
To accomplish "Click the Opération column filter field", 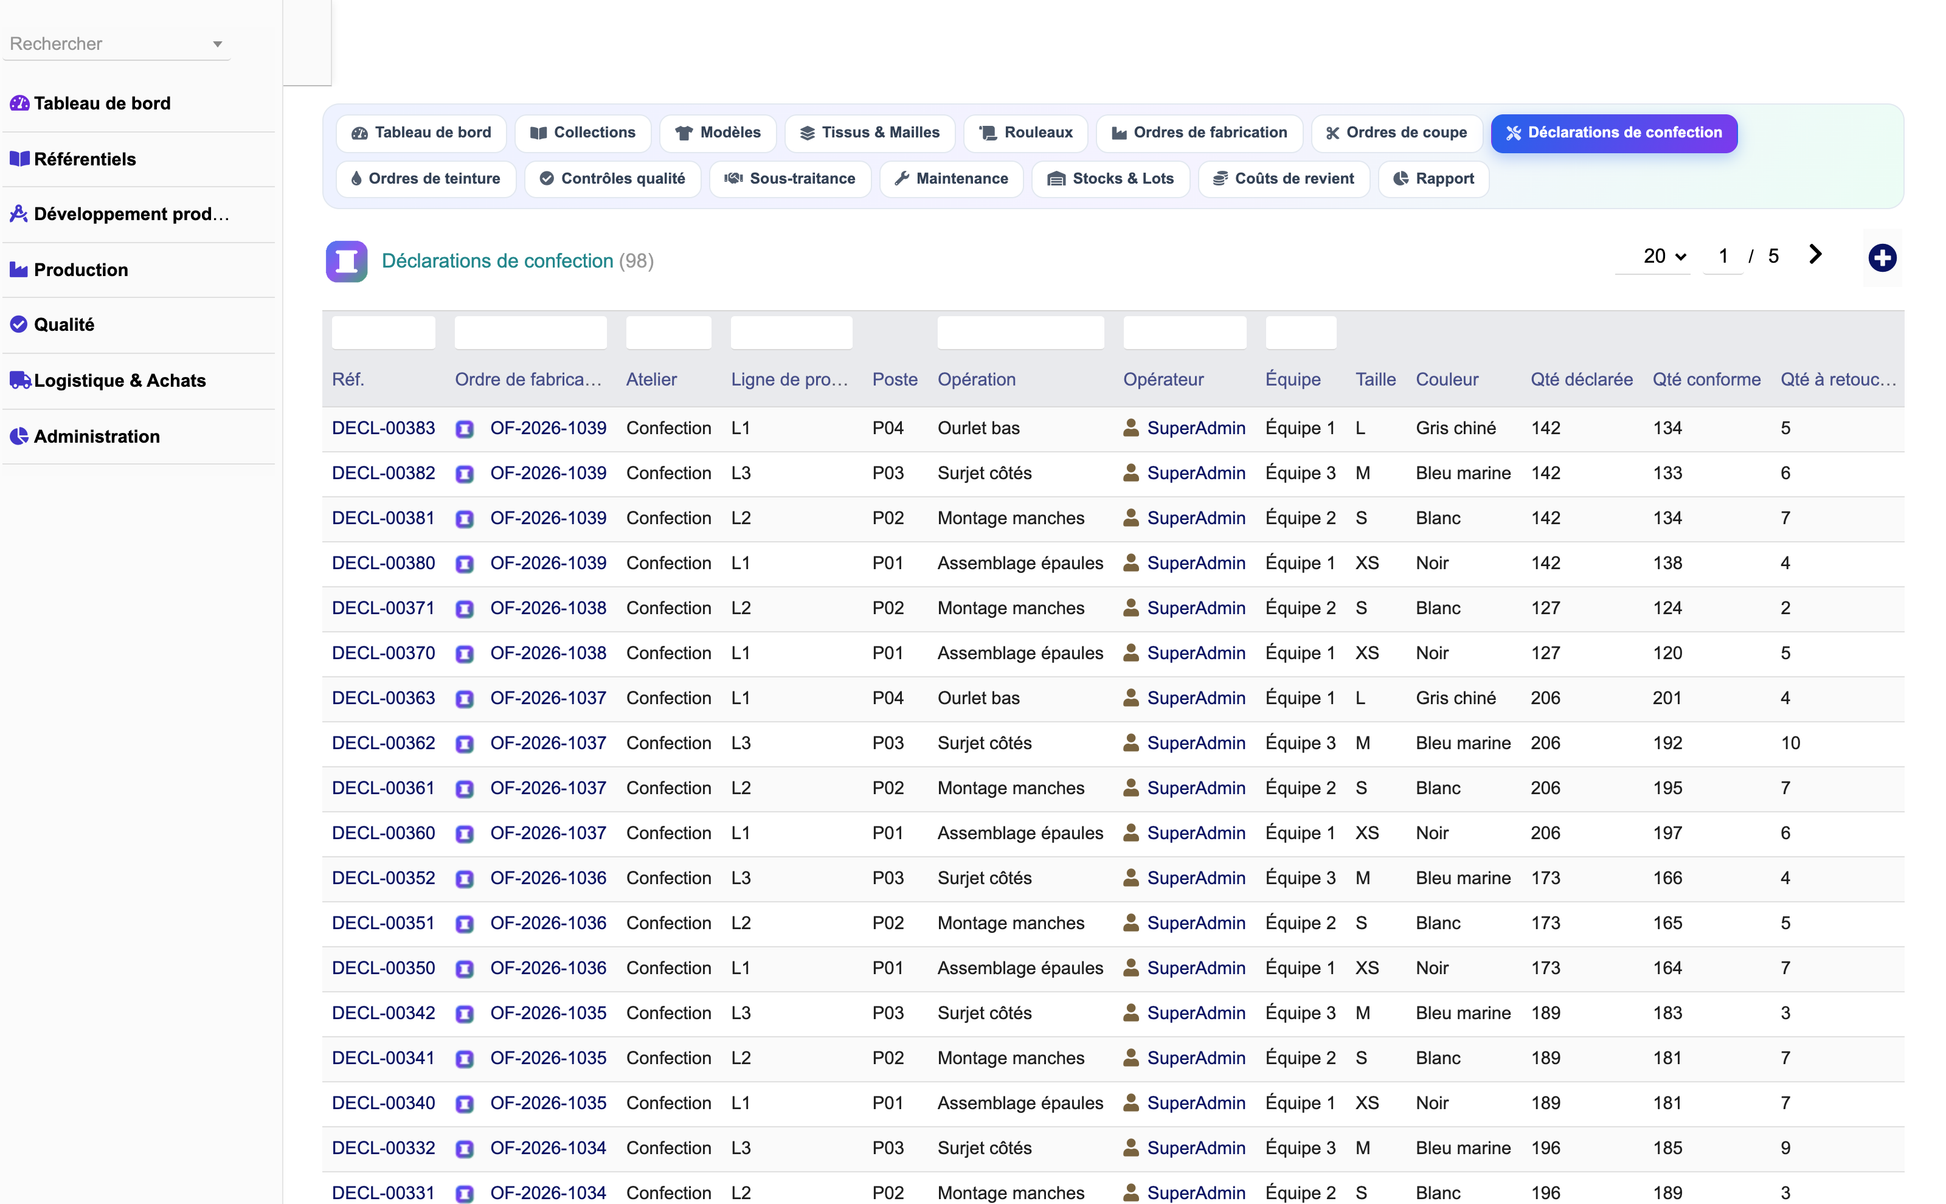I will (1020, 332).
